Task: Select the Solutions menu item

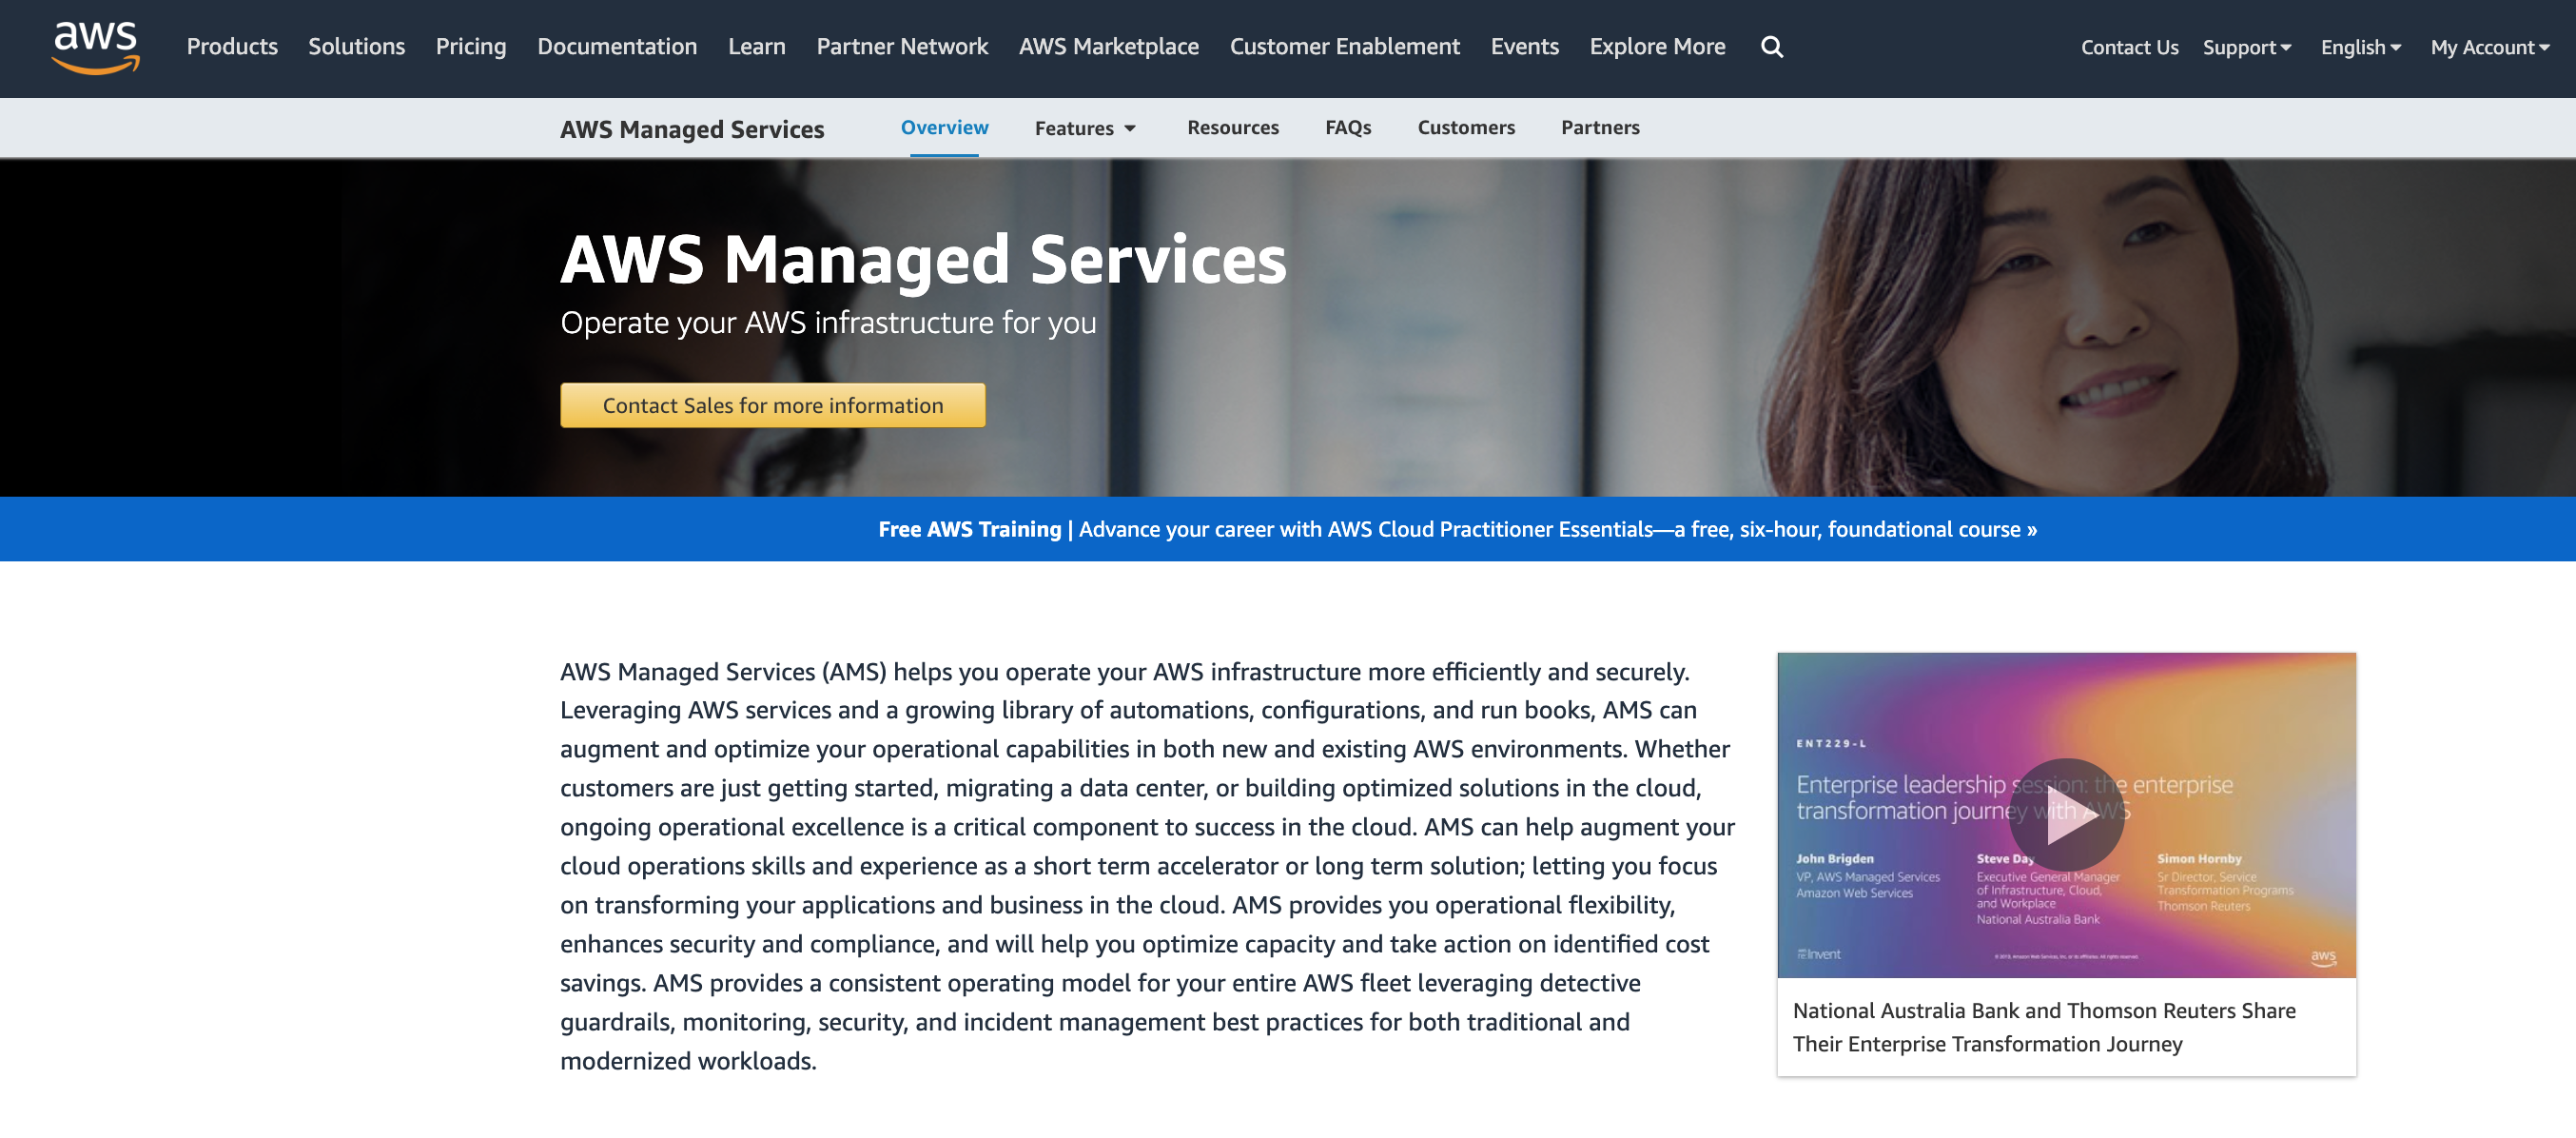Action: click(x=357, y=45)
